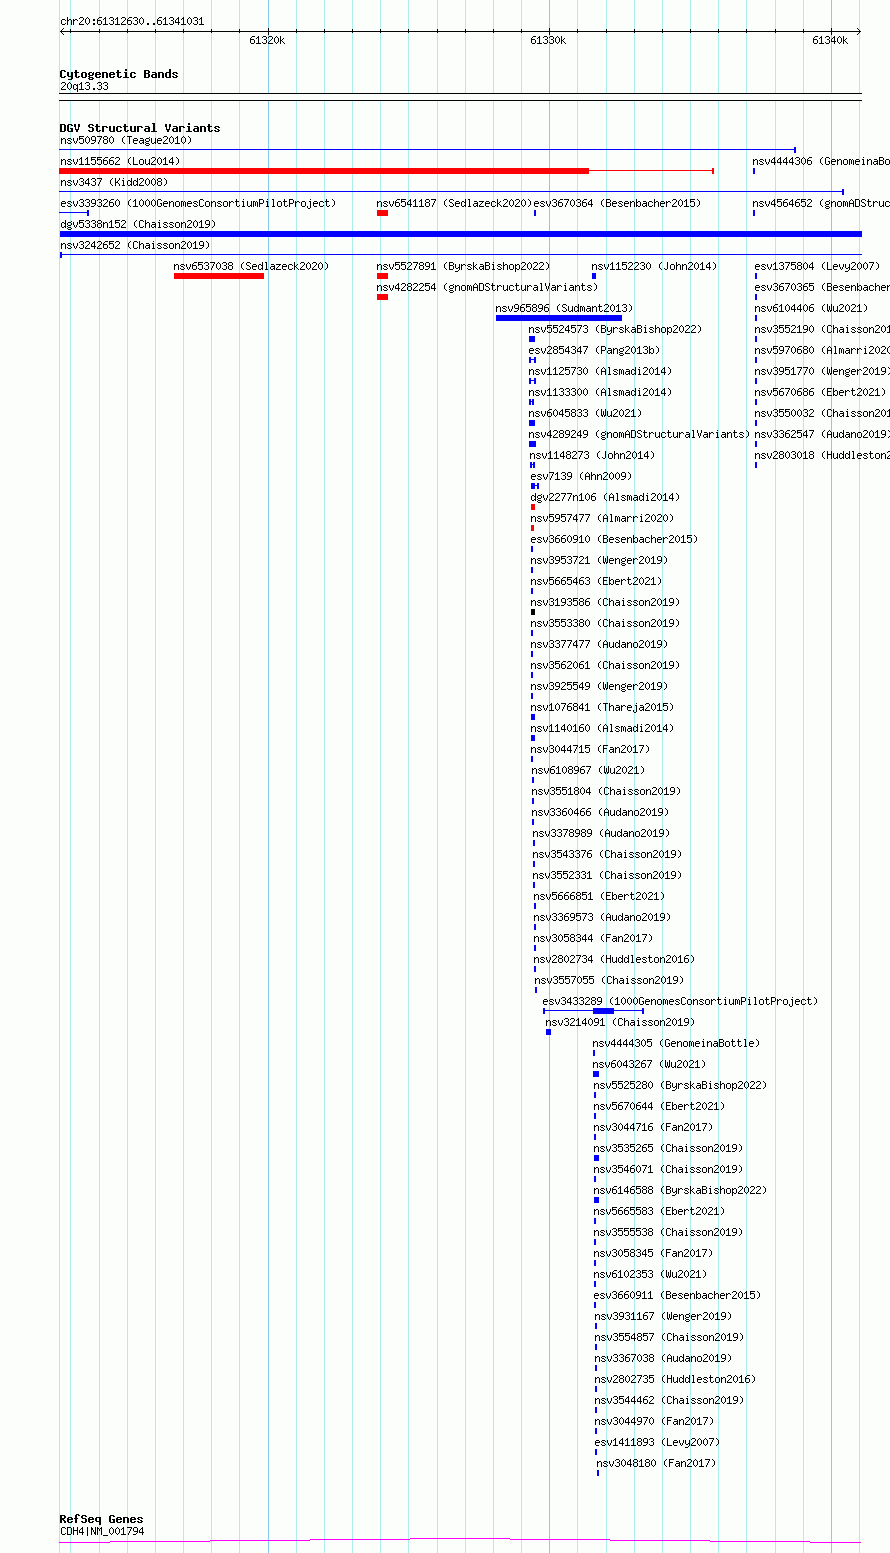This screenshot has width=890, height=1553.
Task: Click the DGV Structural Variants track title
Action: [x=140, y=128]
